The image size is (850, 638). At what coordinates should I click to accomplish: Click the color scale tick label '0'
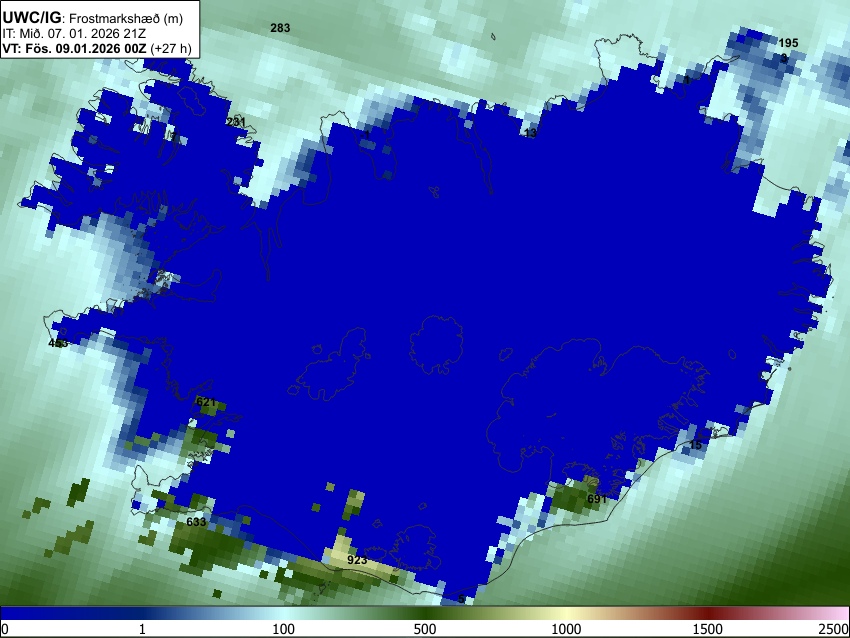click(5, 629)
